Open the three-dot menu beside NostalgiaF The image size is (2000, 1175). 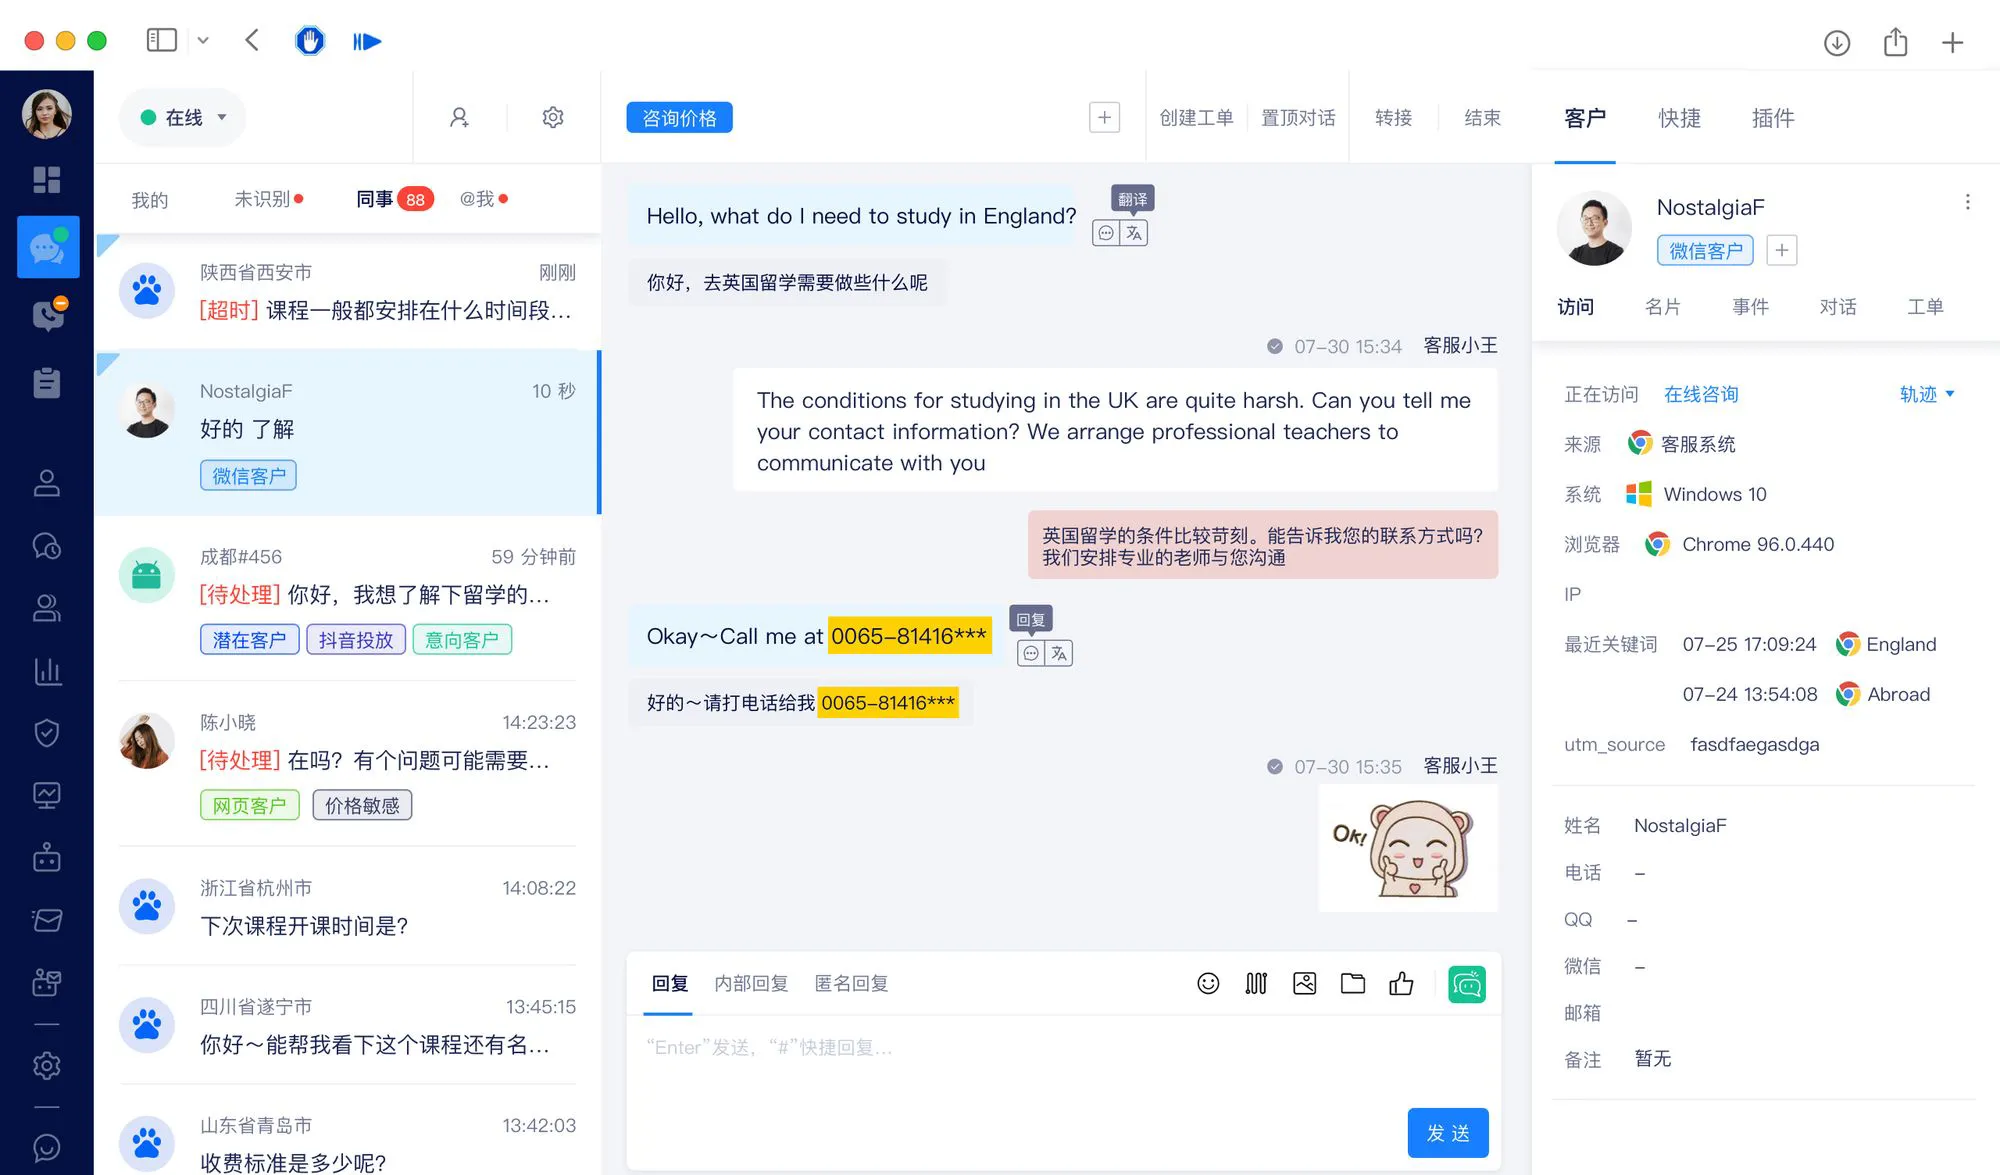1967,202
